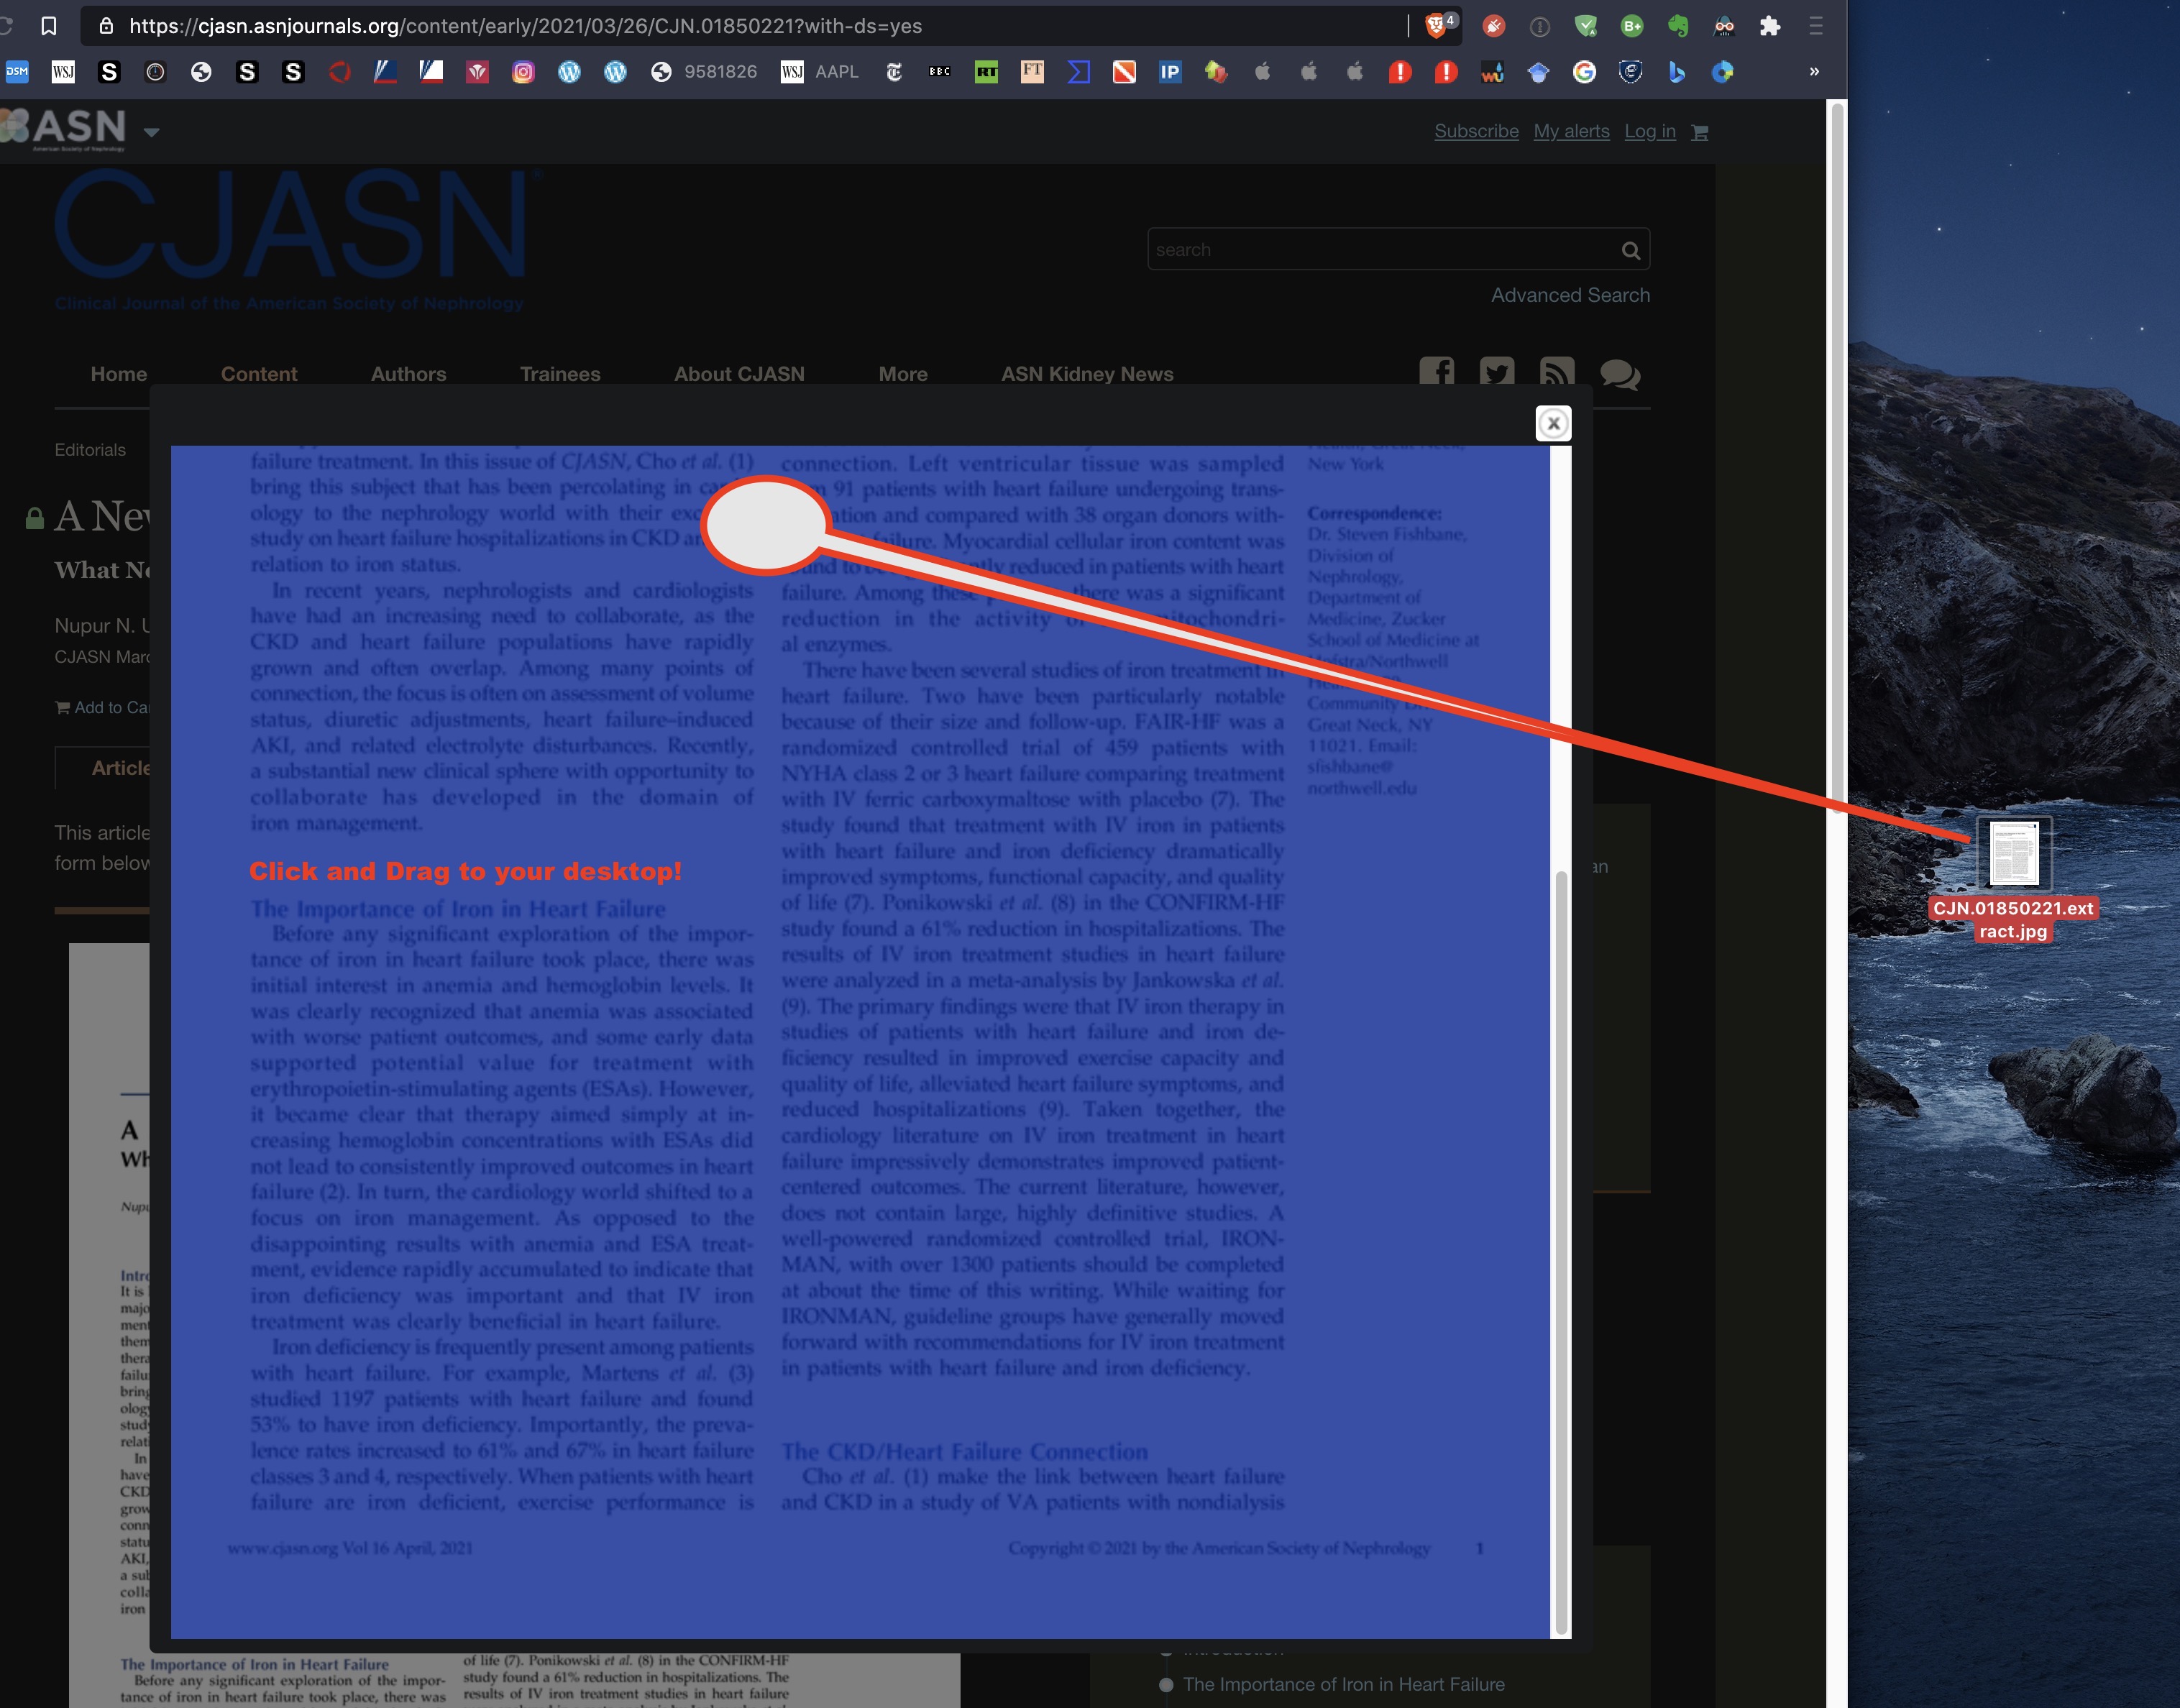Click the search magnifier icon

1630,250
